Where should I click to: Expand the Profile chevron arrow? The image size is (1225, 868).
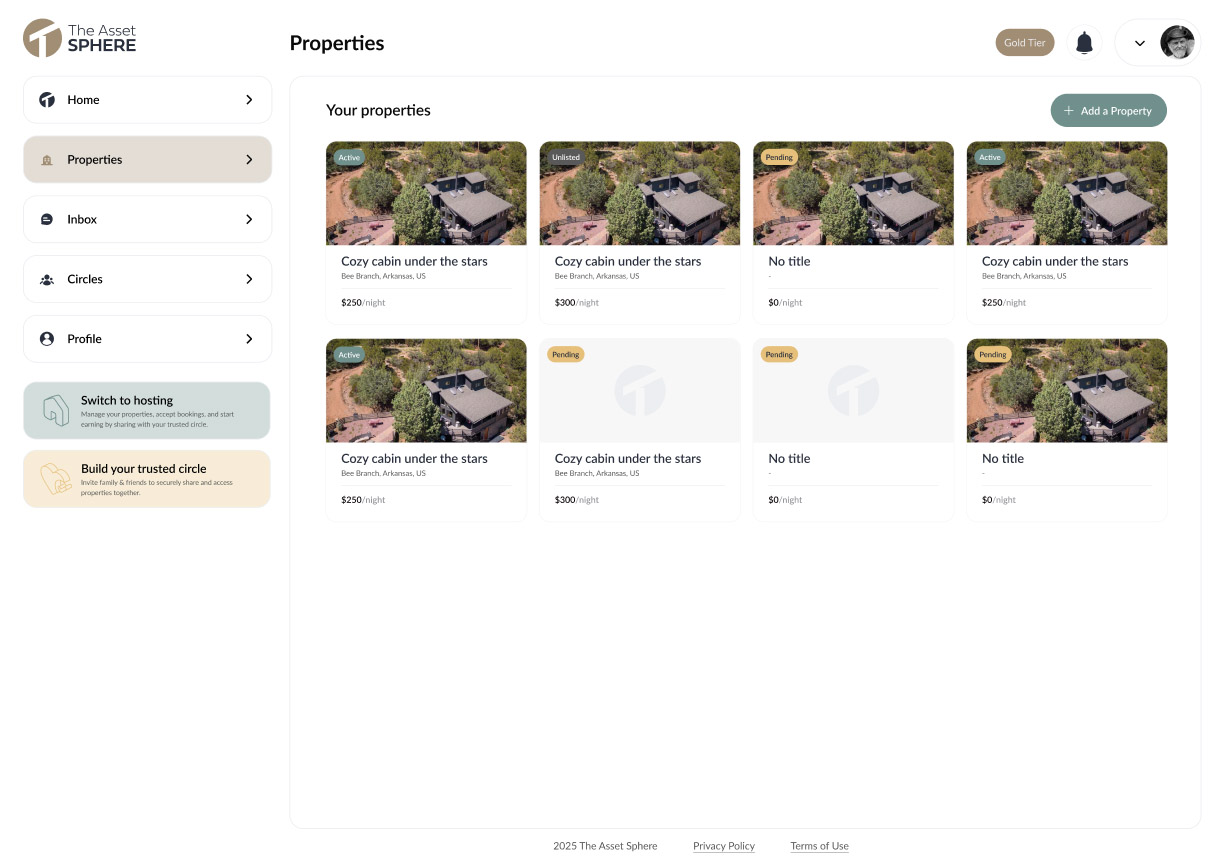click(249, 339)
